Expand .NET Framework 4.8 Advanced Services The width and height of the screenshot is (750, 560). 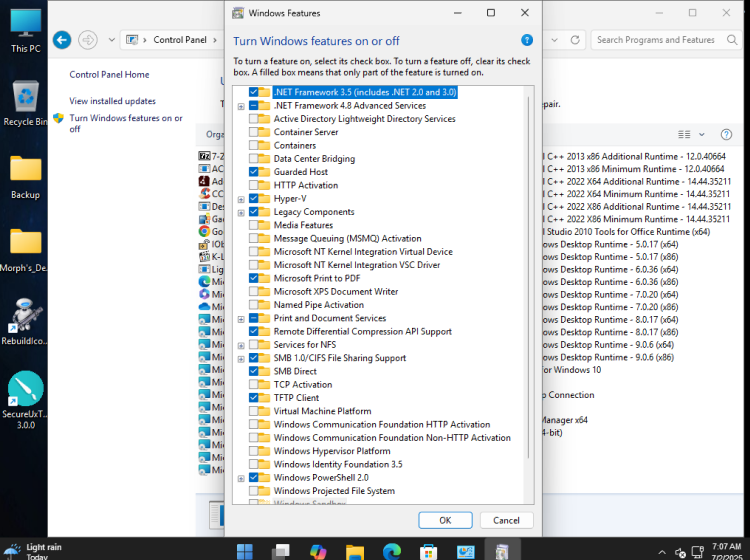[x=241, y=106]
